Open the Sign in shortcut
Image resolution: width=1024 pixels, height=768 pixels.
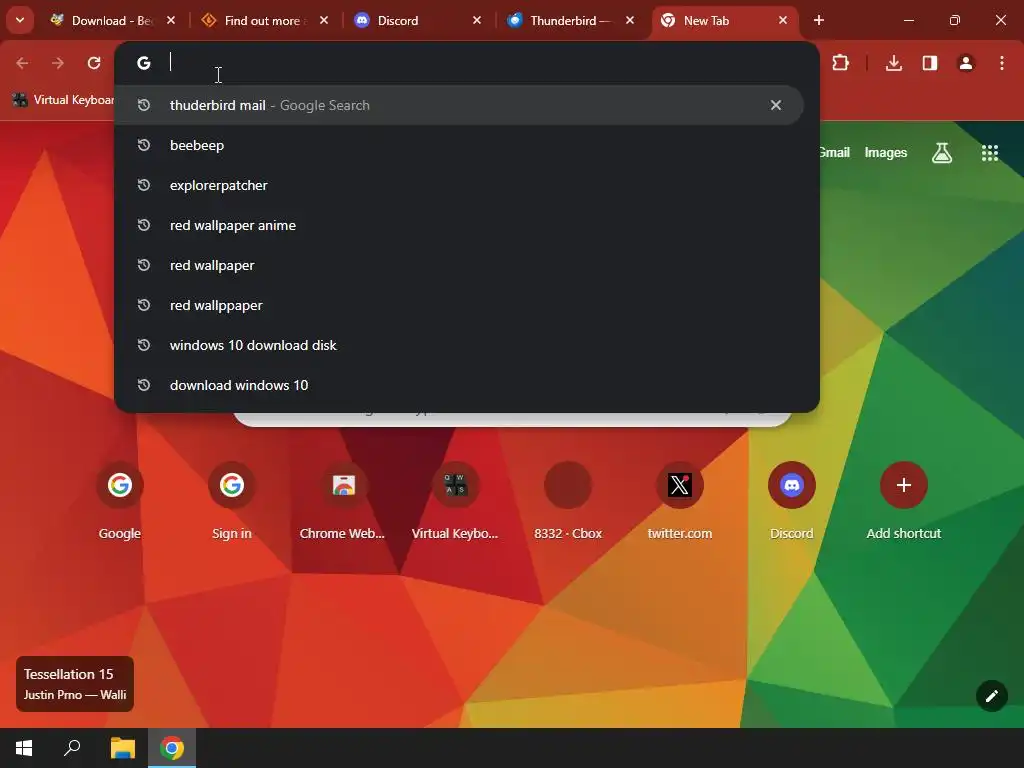click(232, 502)
